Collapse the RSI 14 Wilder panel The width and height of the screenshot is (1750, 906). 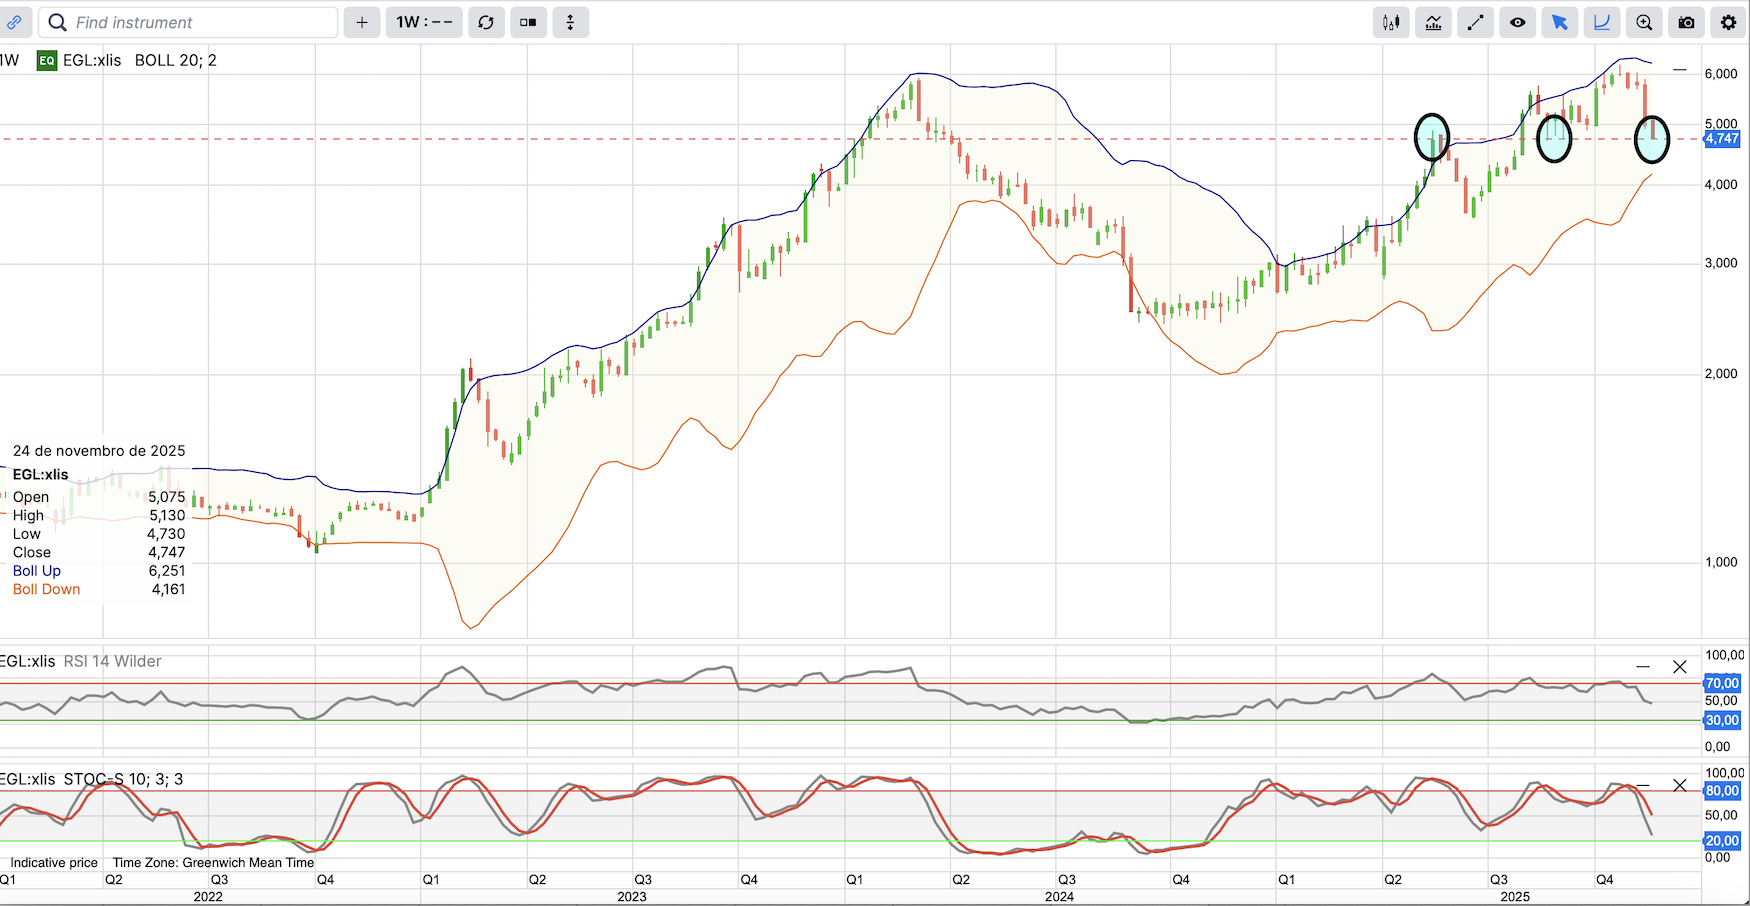(1643, 667)
